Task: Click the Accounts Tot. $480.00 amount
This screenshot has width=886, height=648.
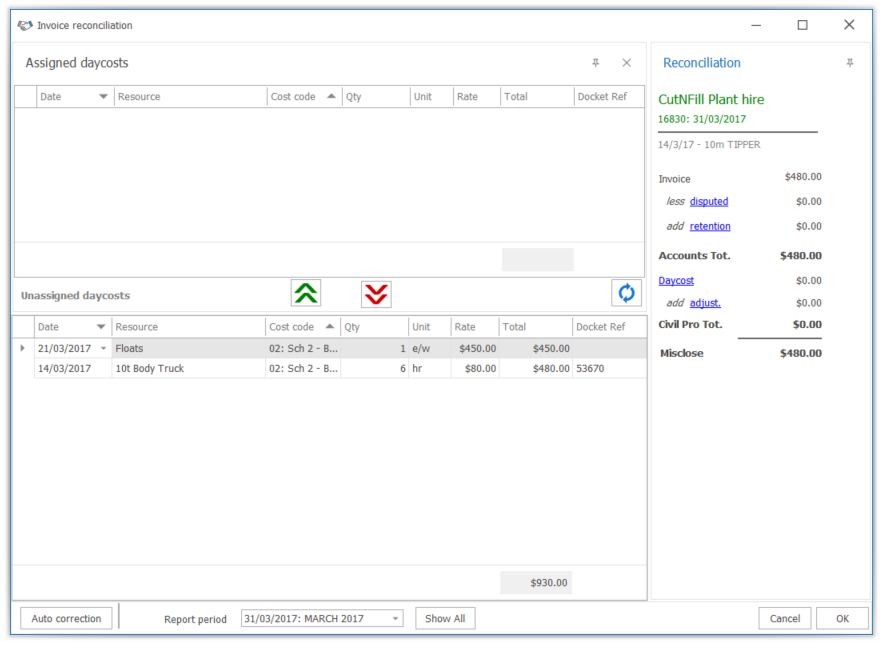Action: coord(801,256)
